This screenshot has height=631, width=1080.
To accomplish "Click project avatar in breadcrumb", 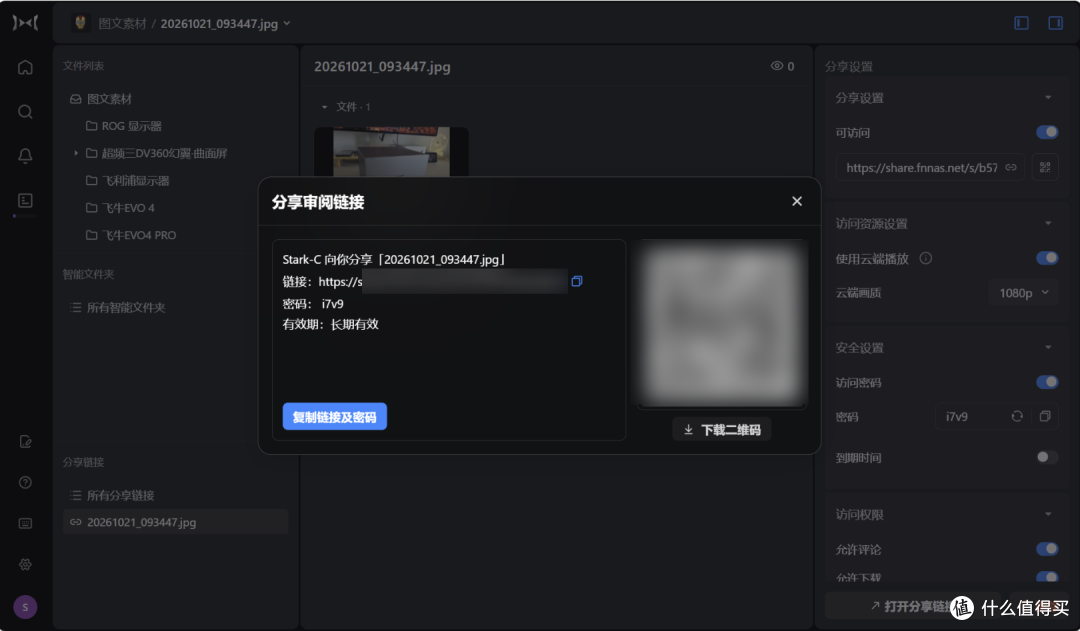I will point(81,23).
